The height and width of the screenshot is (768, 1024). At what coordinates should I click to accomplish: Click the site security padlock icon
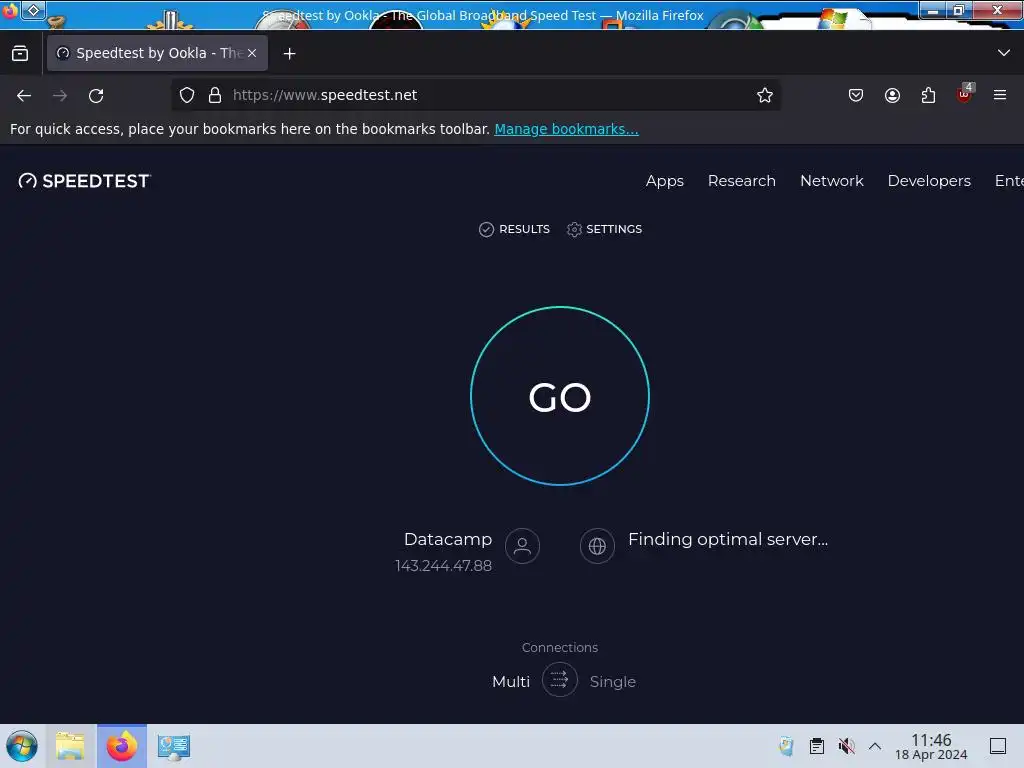[215, 95]
